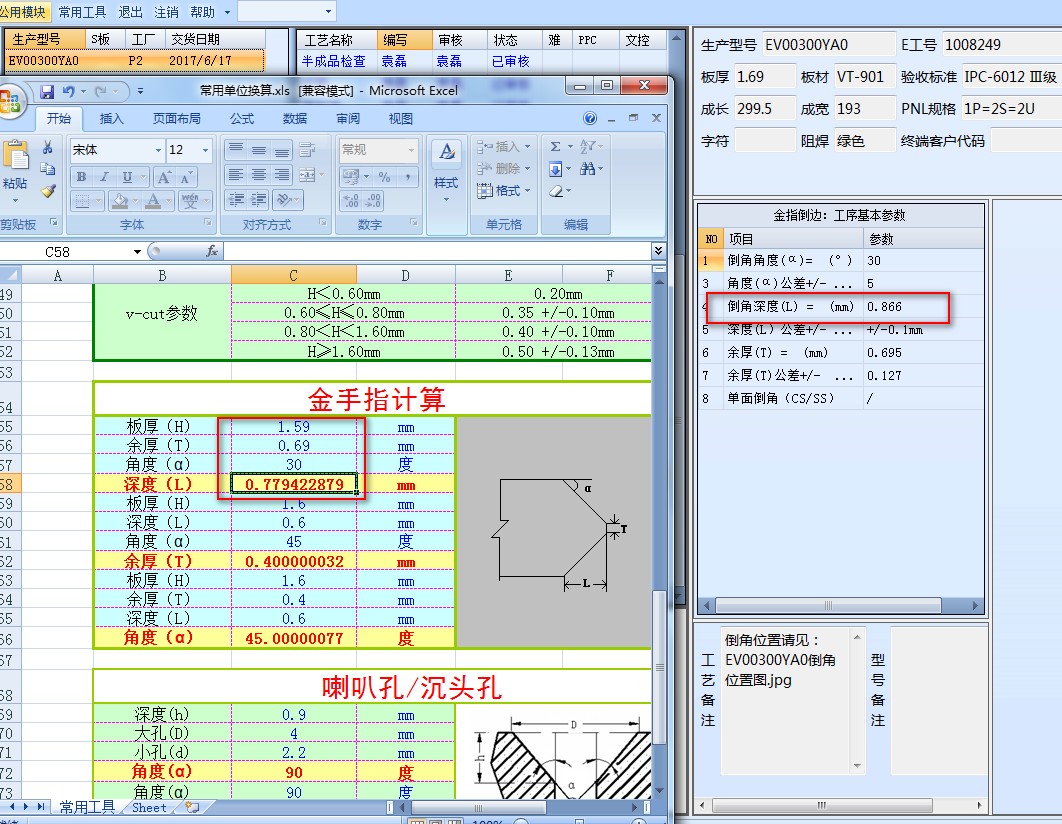Image resolution: width=1062 pixels, height=824 pixels.
Task: Switch to the 审阅 ribbon tab
Action: point(347,118)
